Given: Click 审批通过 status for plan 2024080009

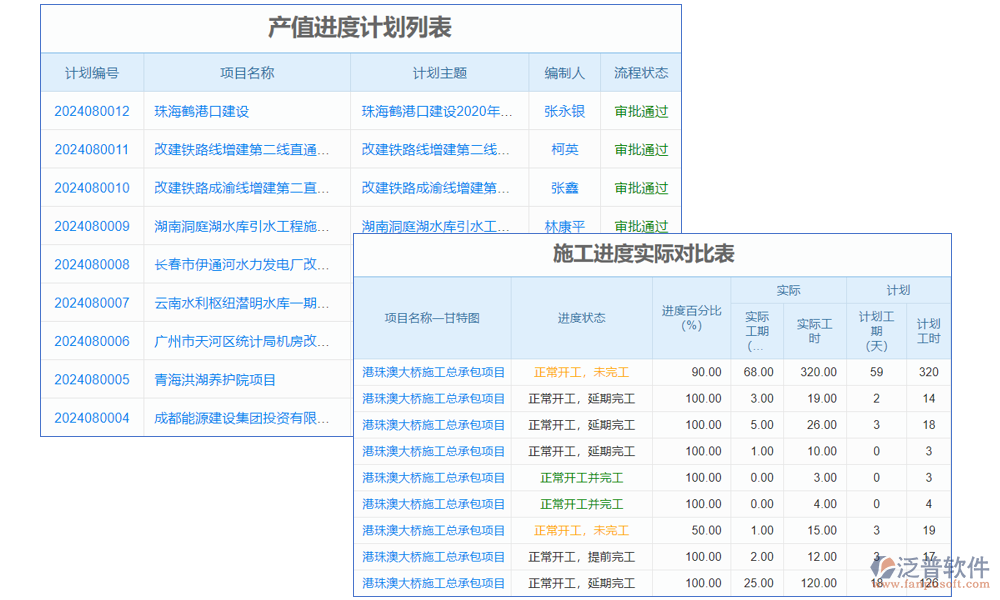Looking at the screenshot, I should click(x=640, y=226).
